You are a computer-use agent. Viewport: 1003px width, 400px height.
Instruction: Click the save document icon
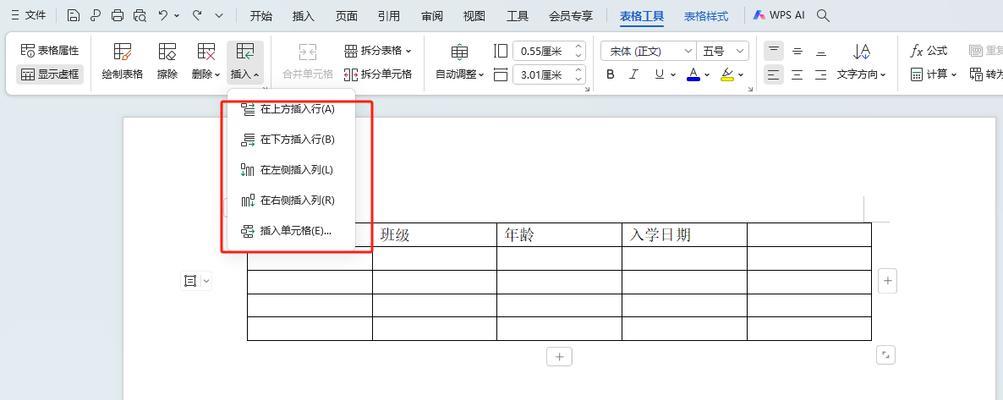click(x=73, y=15)
